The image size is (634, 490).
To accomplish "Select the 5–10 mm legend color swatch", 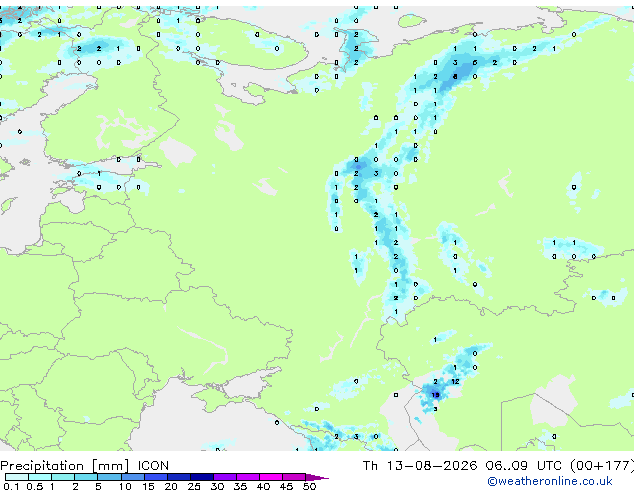I will pyautogui.click(x=109, y=477).
